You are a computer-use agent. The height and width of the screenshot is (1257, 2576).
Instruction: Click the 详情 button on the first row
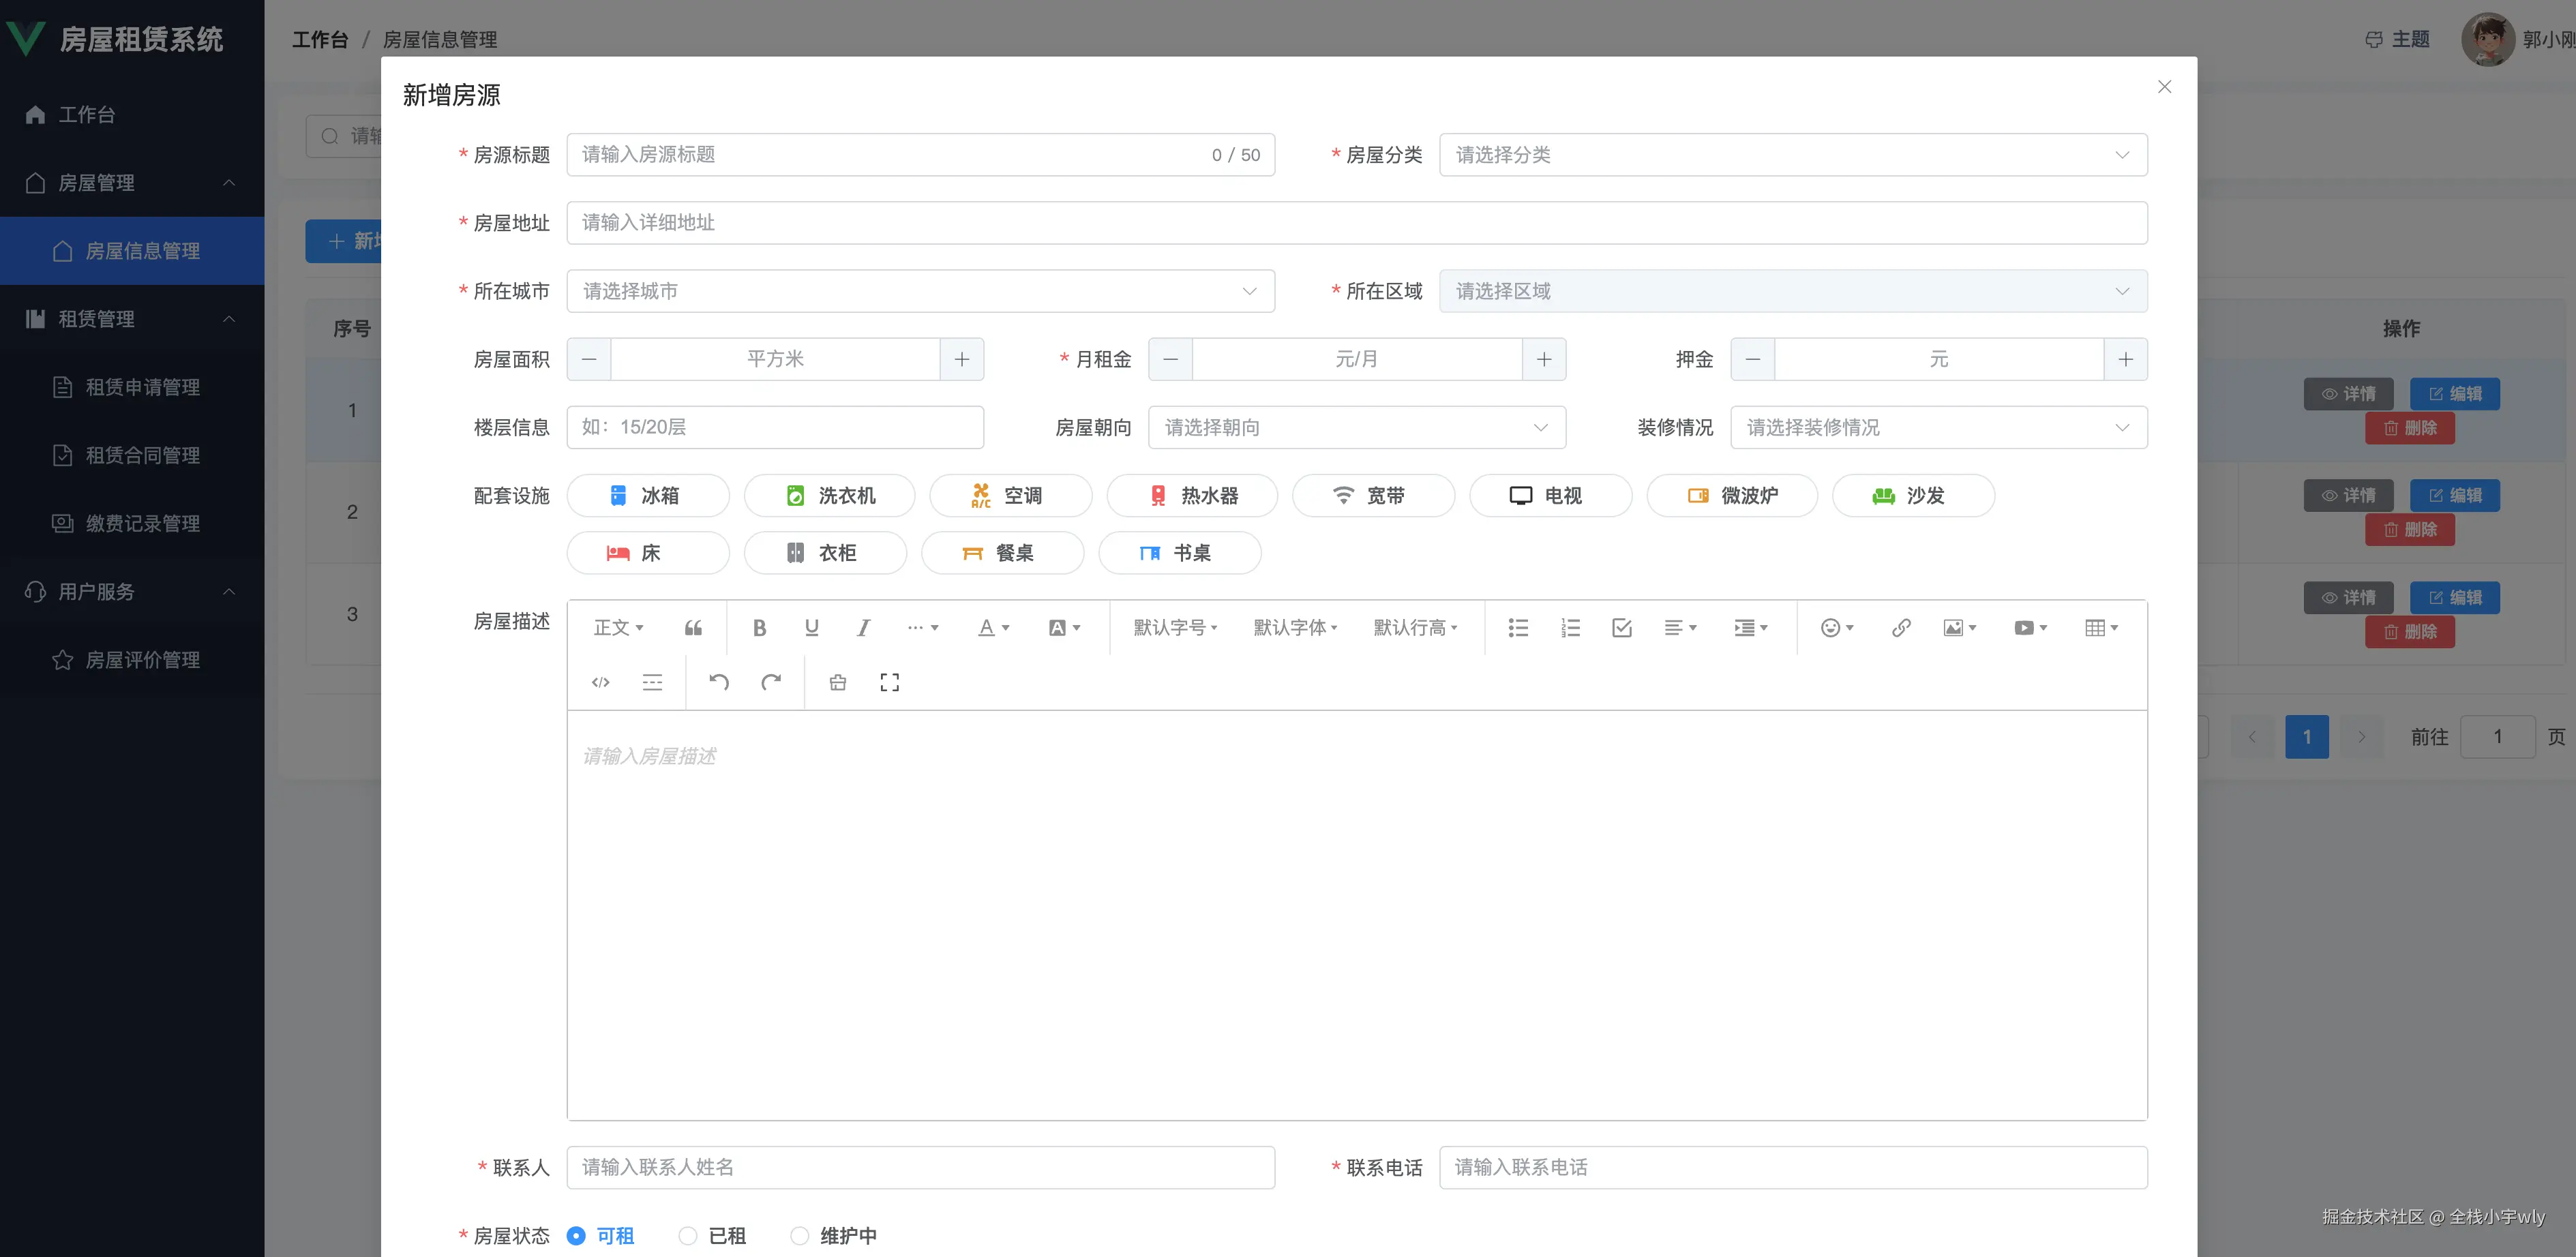coord(2349,393)
